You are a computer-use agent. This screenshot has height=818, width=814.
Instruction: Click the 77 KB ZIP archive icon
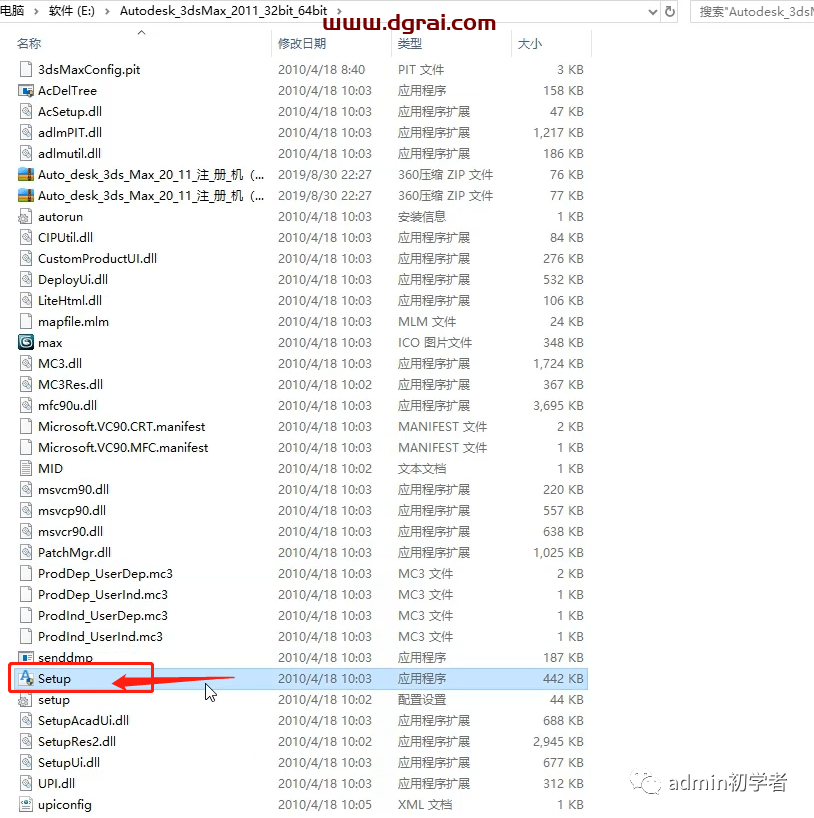tap(26, 196)
